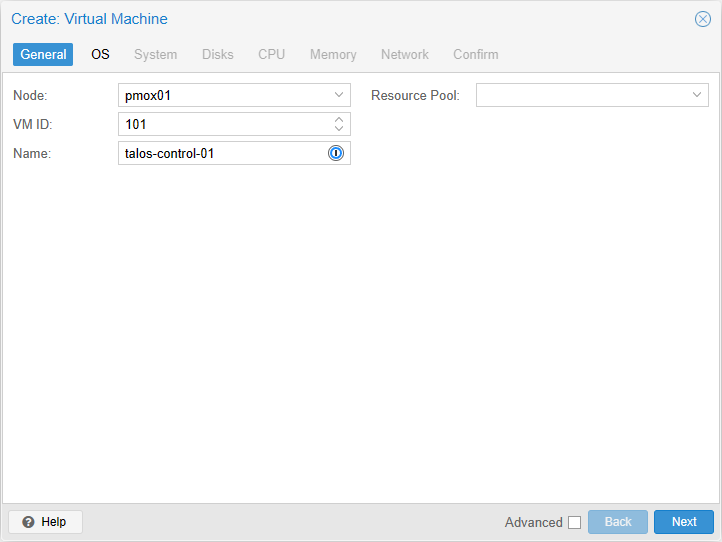This screenshot has height=542, width=722.
Task: Click the question mark Help icon
Action: click(x=28, y=522)
